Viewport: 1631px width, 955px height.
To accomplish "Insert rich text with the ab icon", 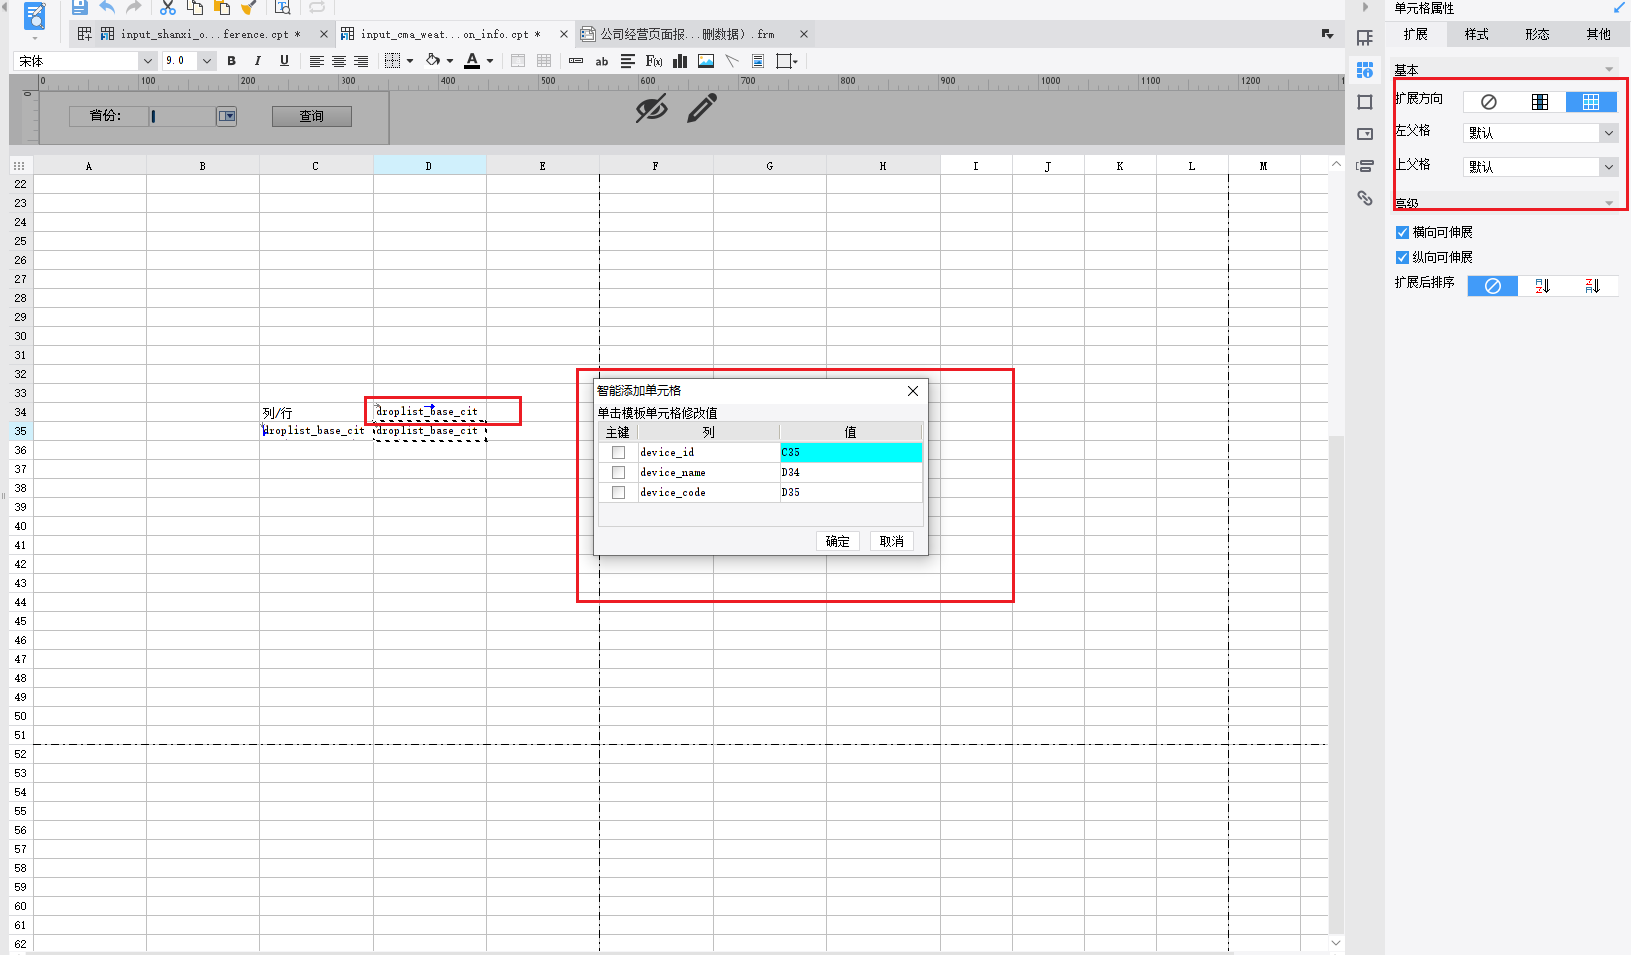I will [602, 61].
